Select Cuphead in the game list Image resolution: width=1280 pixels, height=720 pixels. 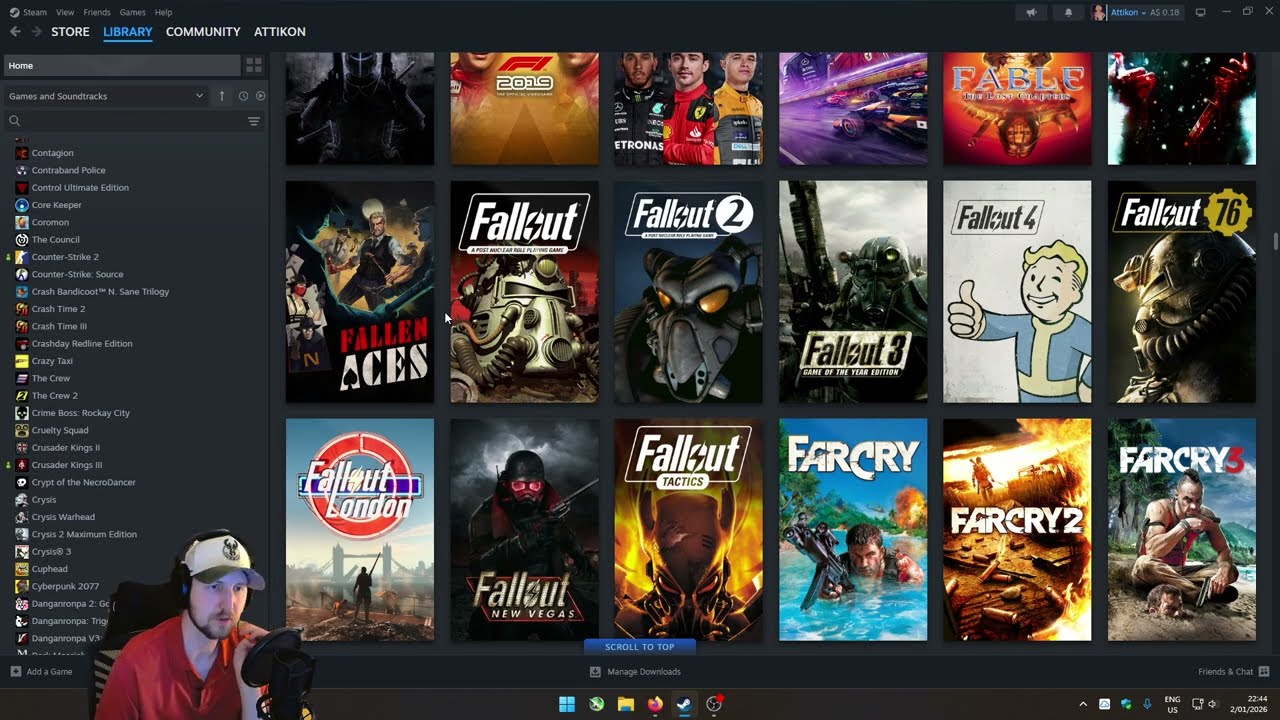(50, 569)
